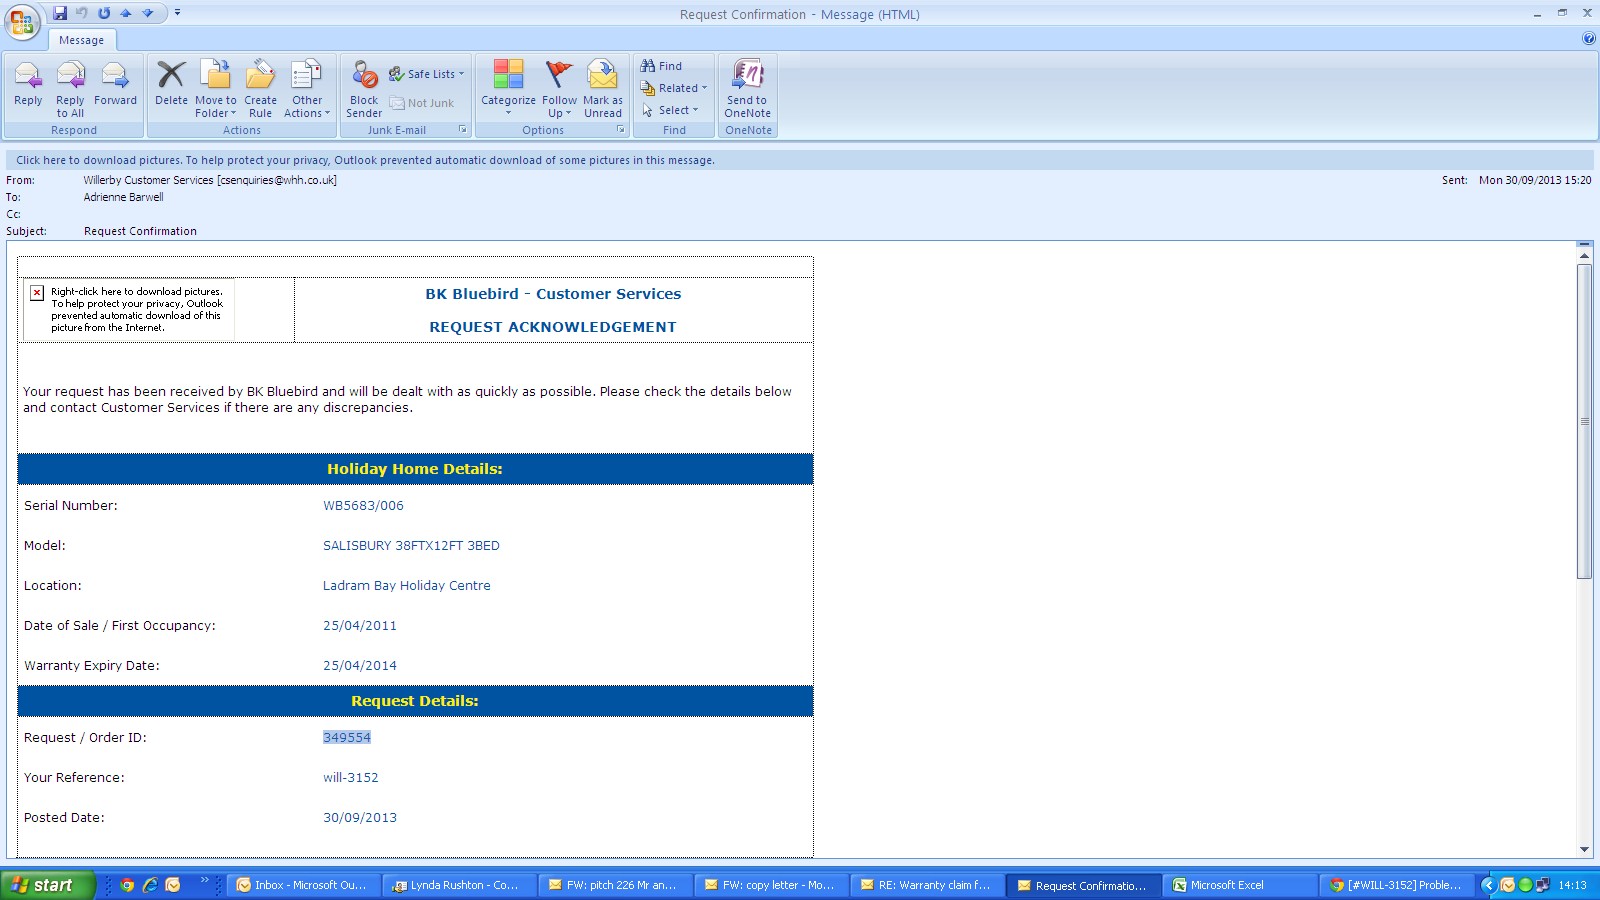Mark the message as Unread
The image size is (1600, 900).
point(603,89)
